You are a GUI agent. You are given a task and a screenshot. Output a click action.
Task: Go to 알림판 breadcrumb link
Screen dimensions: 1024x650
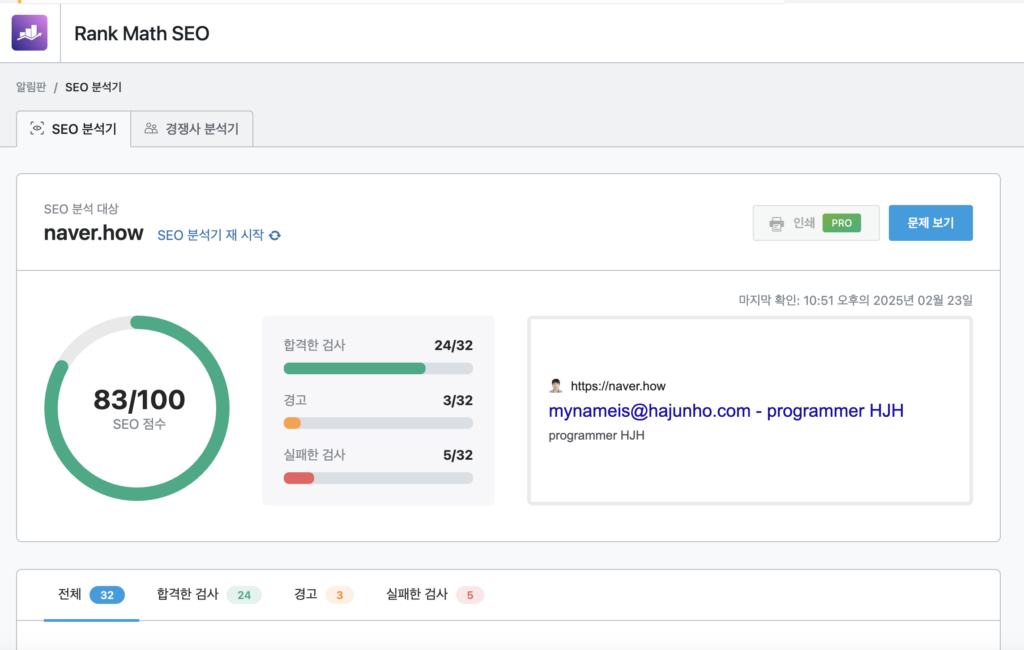point(31,87)
